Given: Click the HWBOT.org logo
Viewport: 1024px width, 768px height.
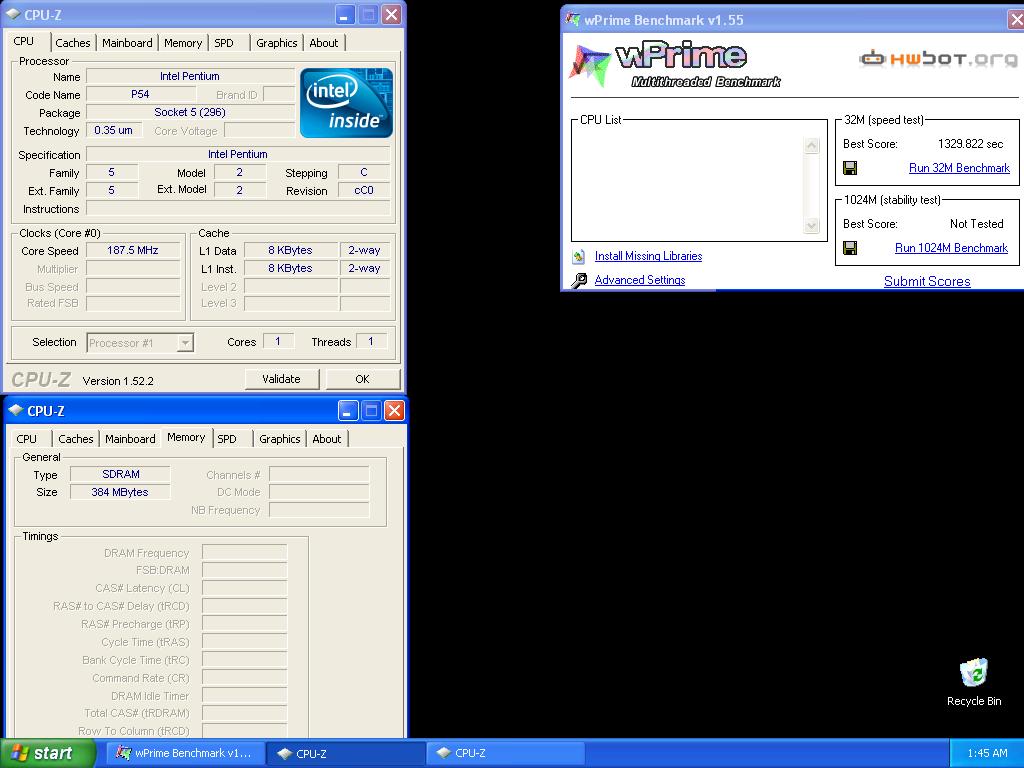Looking at the screenshot, I should coord(938,59).
